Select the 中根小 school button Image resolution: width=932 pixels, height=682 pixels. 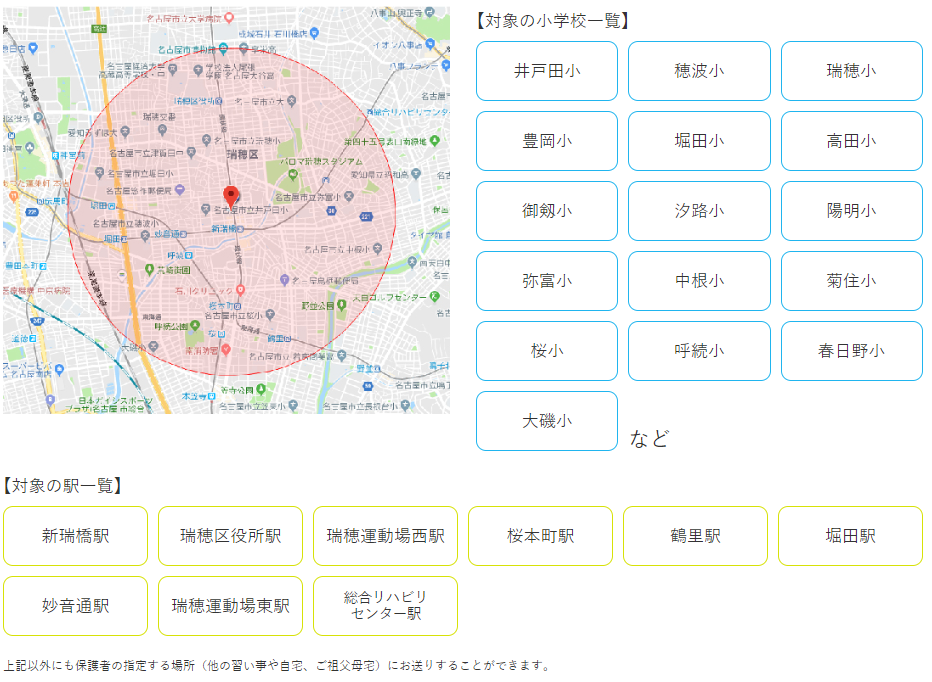point(699,281)
